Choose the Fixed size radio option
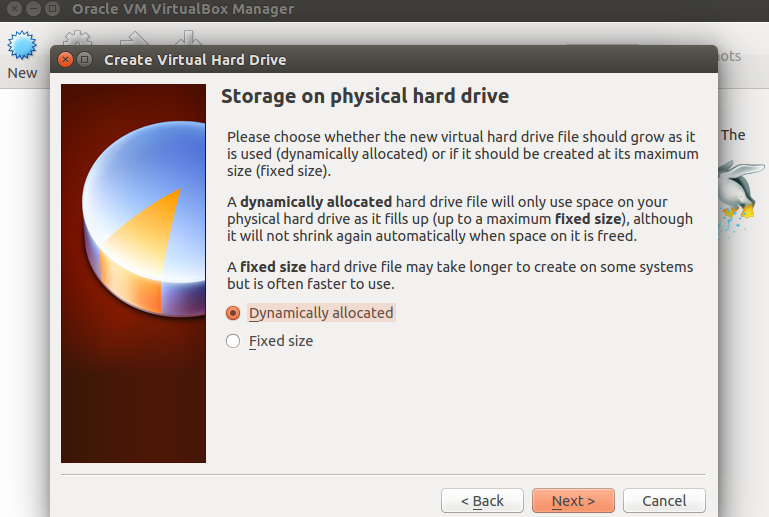 pos(233,341)
